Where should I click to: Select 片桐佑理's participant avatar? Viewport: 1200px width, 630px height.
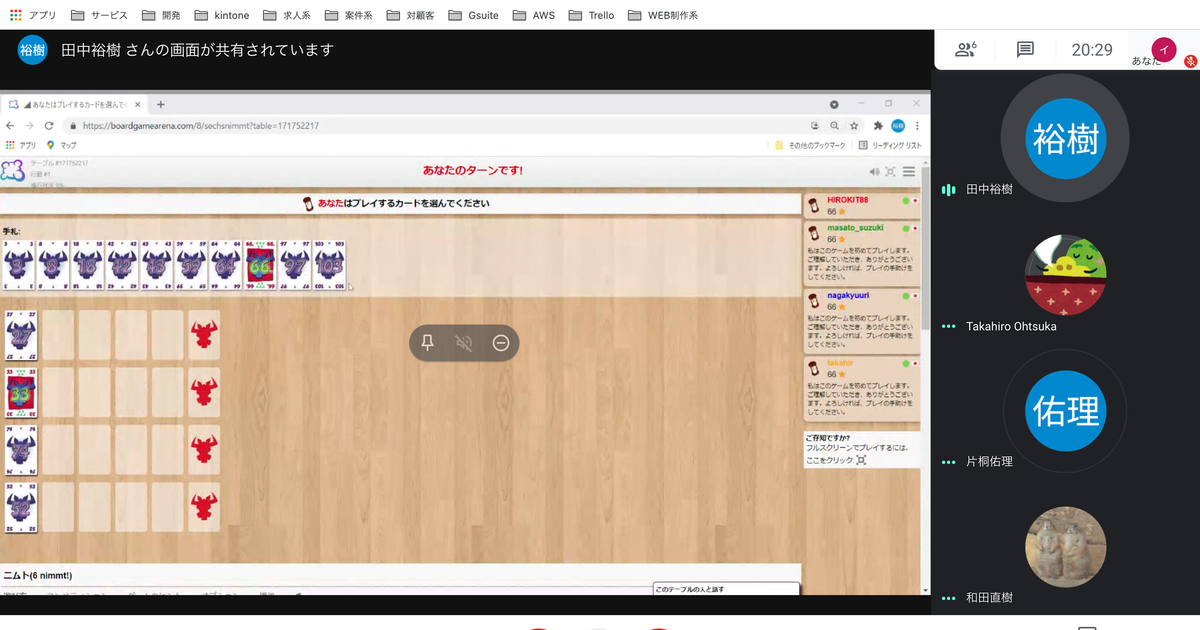point(1065,411)
